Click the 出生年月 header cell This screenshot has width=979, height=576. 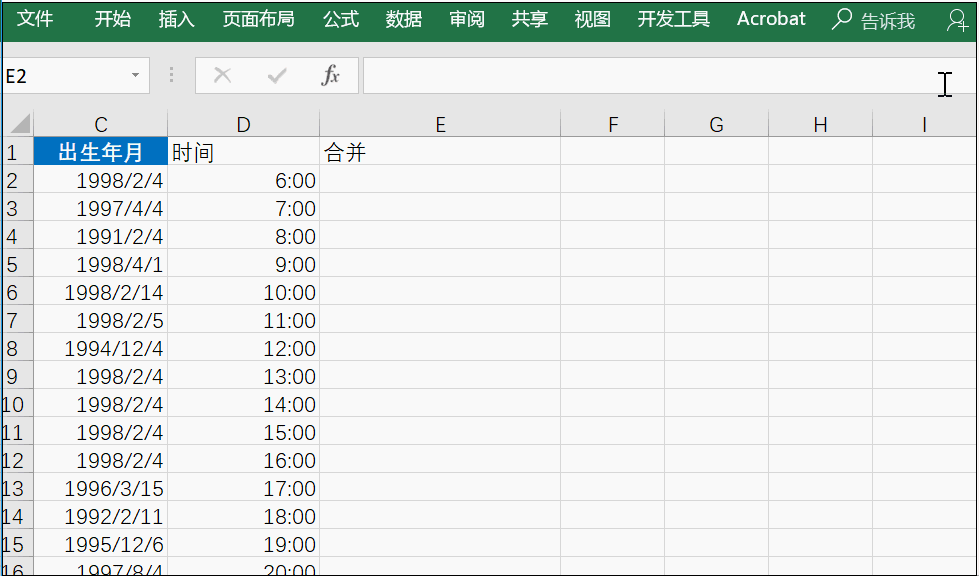pos(101,152)
